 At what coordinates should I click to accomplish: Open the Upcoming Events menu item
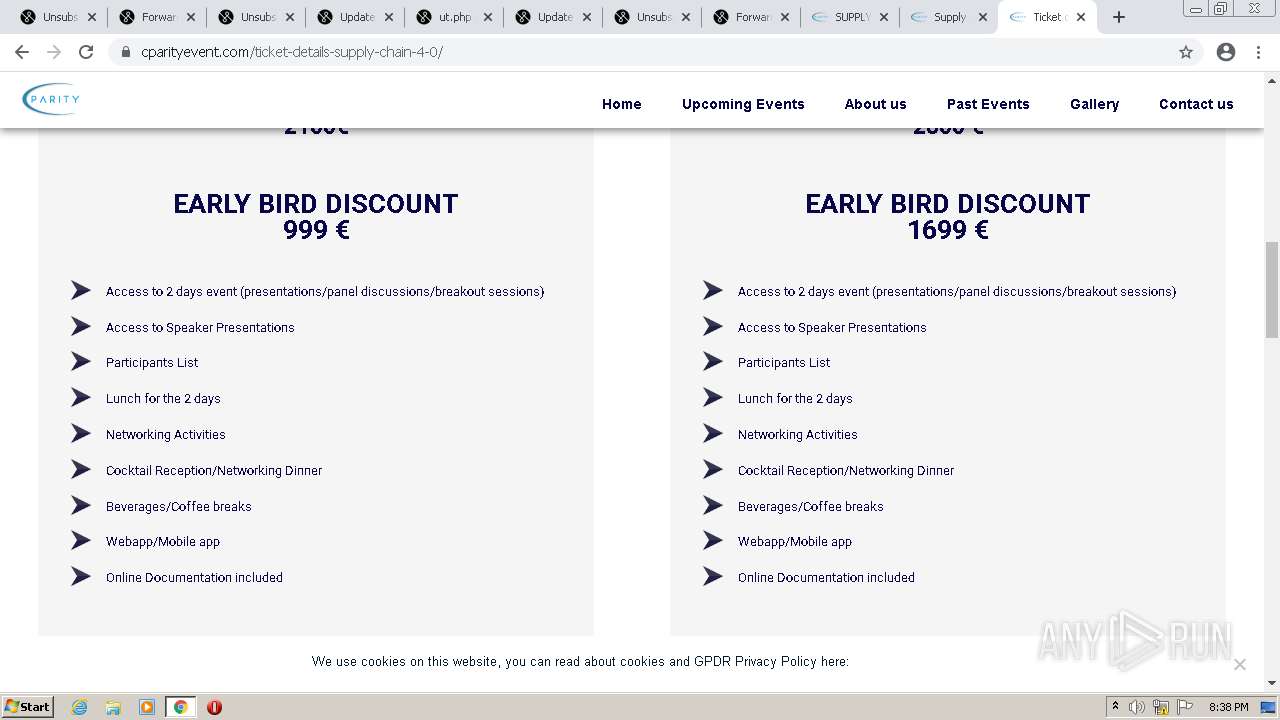click(x=743, y=104)
